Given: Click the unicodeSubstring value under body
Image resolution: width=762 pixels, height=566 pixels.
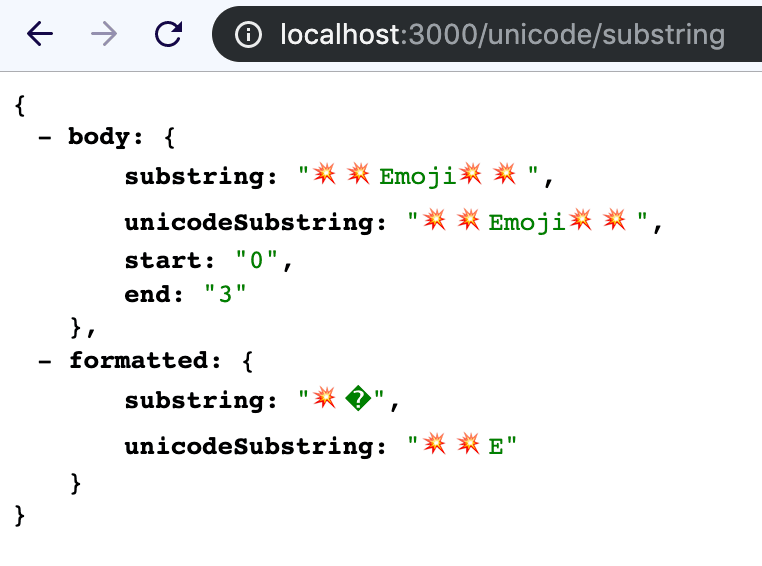Looking at the screenshot, I should (x=528, y=221).
